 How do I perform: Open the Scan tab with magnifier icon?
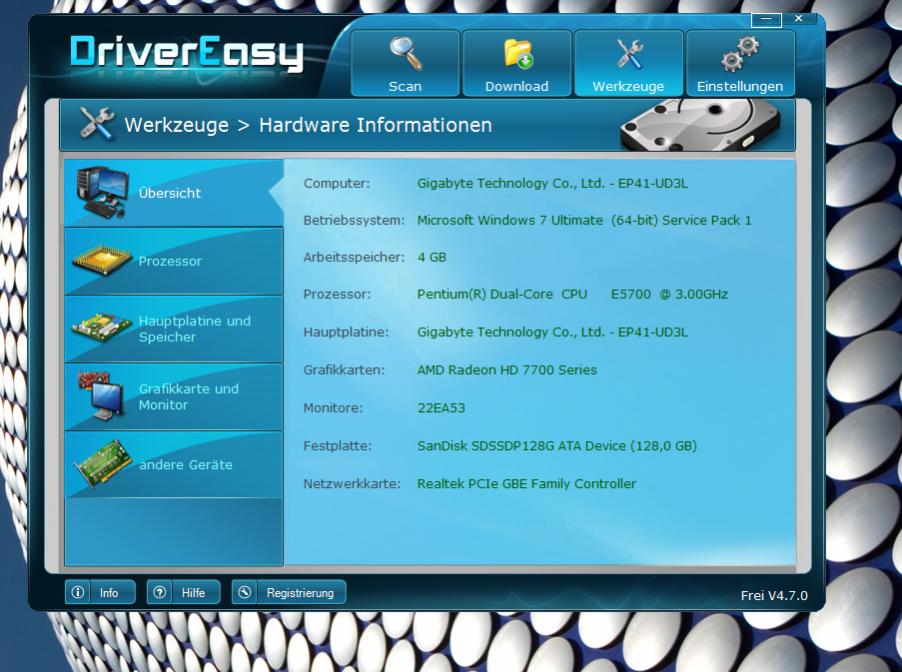click(x=405, y=63)
